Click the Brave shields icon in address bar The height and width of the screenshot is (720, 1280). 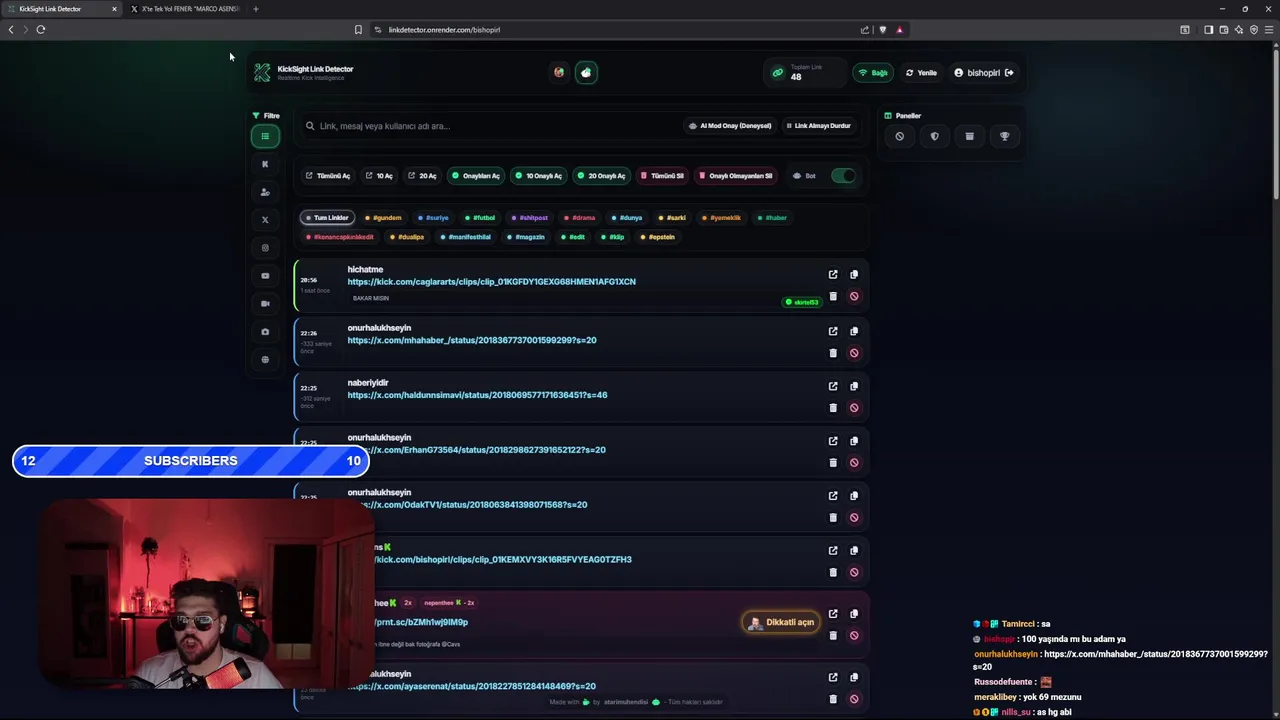pos(882,30)
